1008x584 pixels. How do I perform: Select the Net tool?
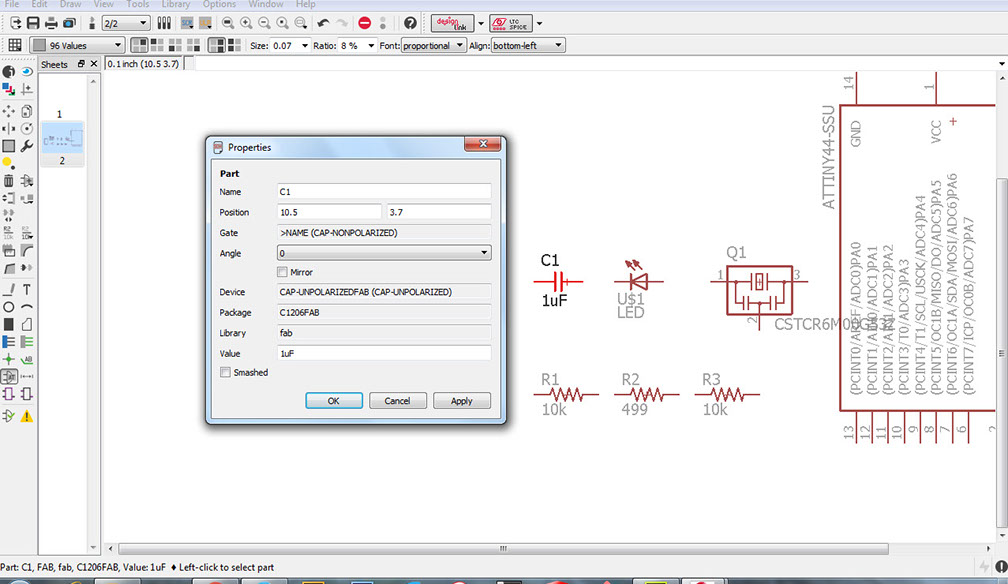26,342
